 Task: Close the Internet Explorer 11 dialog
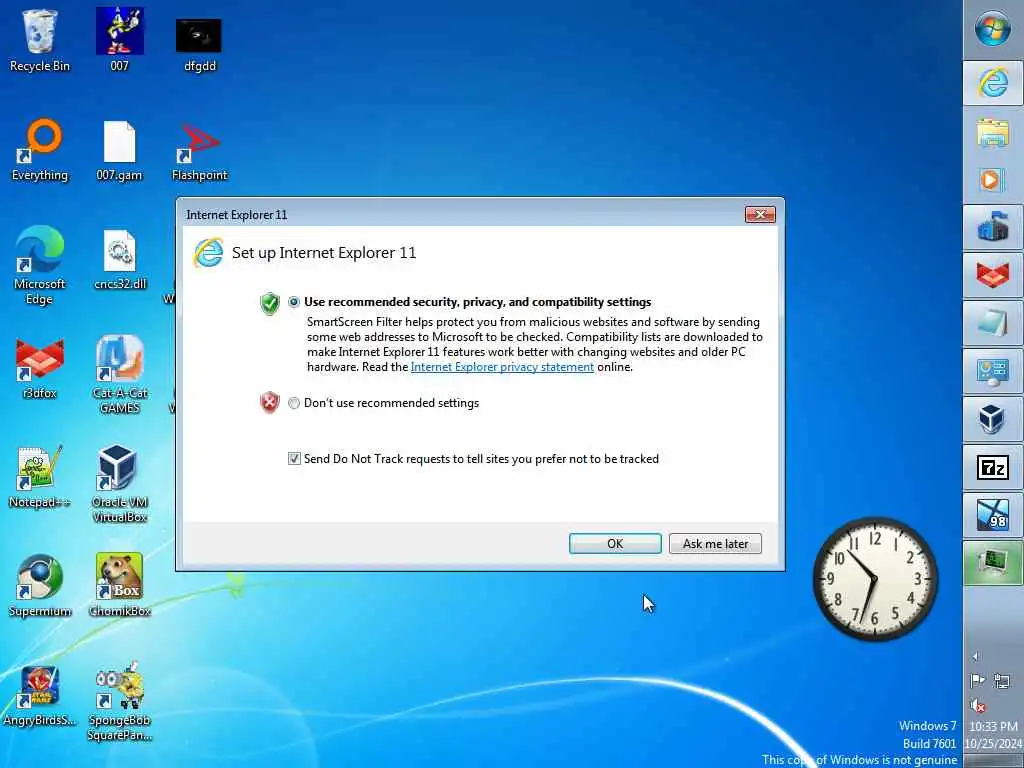(760, 214)
